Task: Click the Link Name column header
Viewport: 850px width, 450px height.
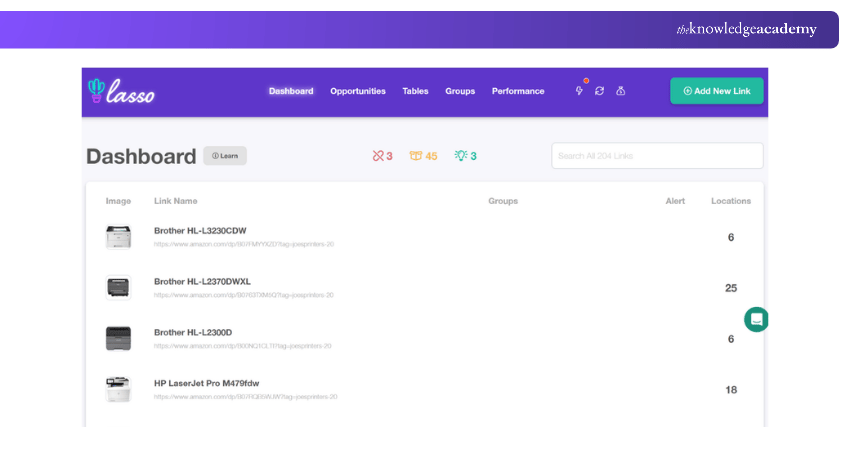Action: 176,201
